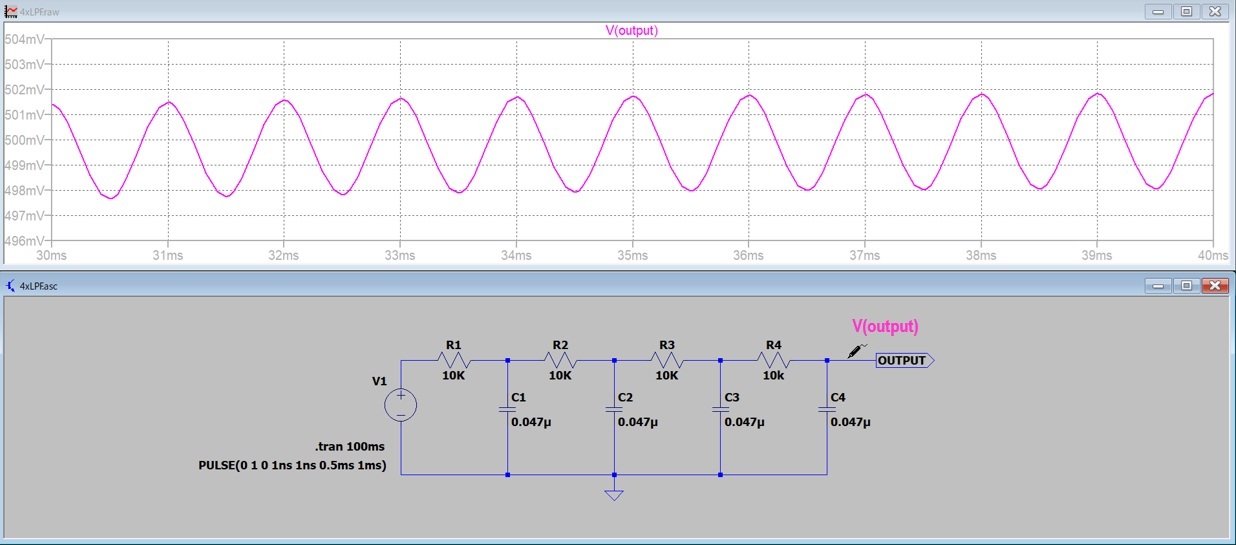Select the C4 capacitor symbol

[827, 409]
